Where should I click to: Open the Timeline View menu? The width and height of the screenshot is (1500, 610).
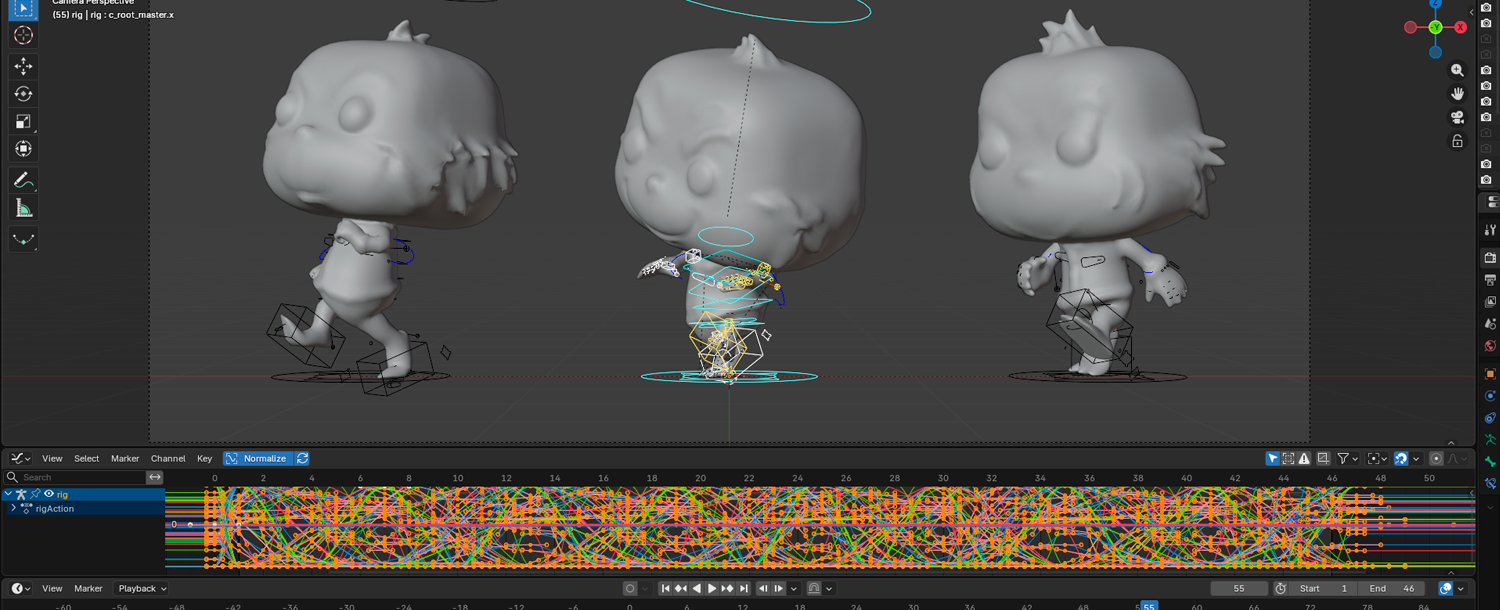tap(52, 589)
